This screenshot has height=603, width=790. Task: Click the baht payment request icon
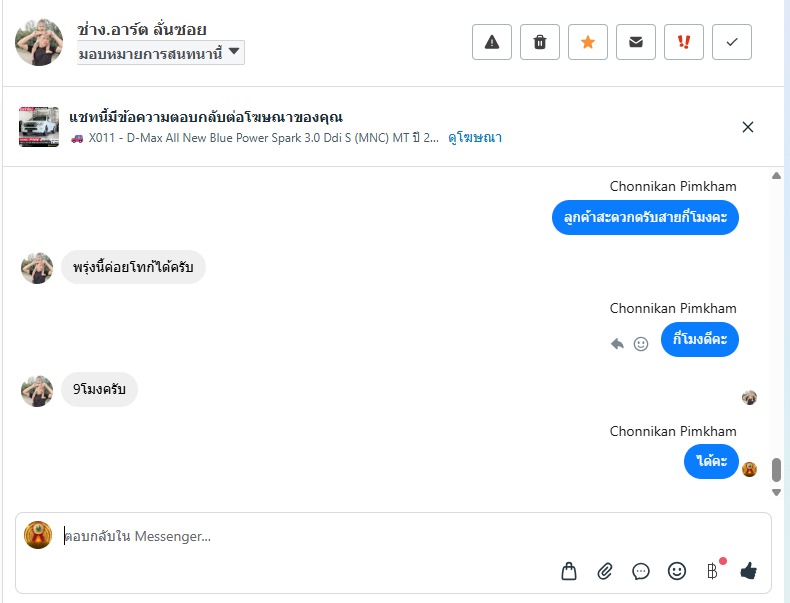point(712,571)
